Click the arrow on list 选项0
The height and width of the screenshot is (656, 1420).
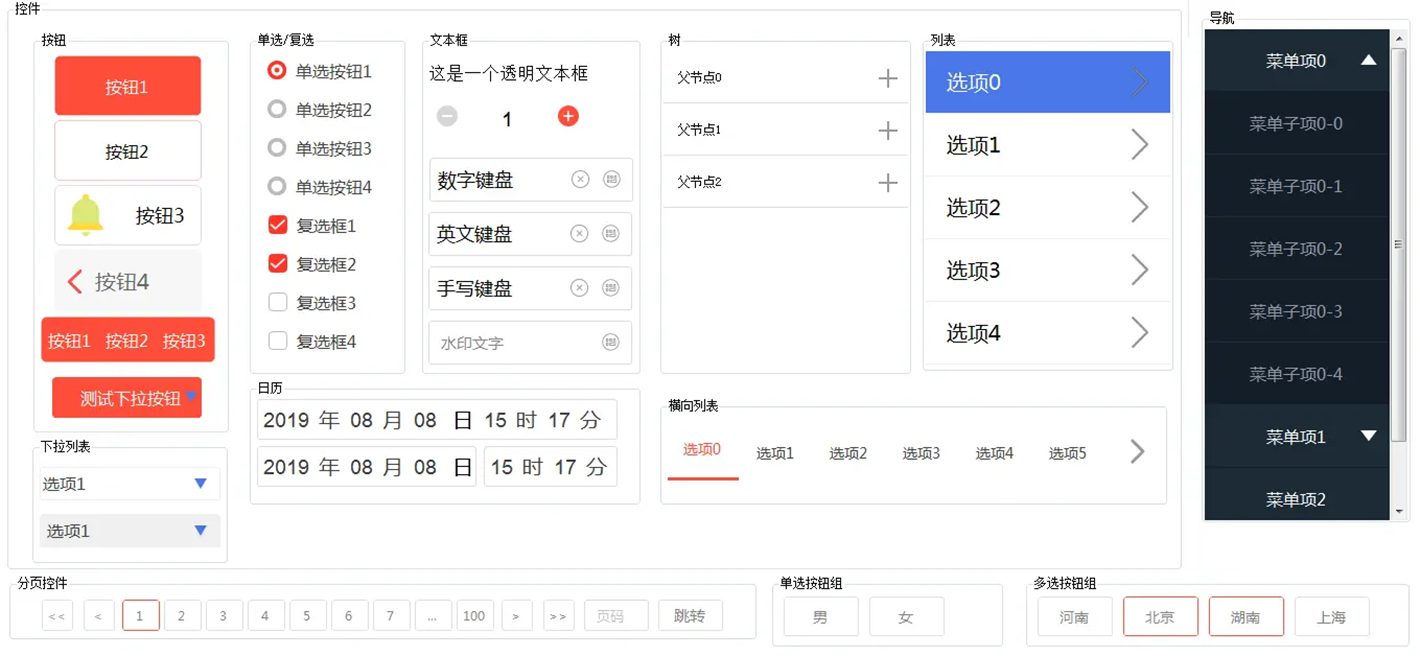coord(1140,82)
